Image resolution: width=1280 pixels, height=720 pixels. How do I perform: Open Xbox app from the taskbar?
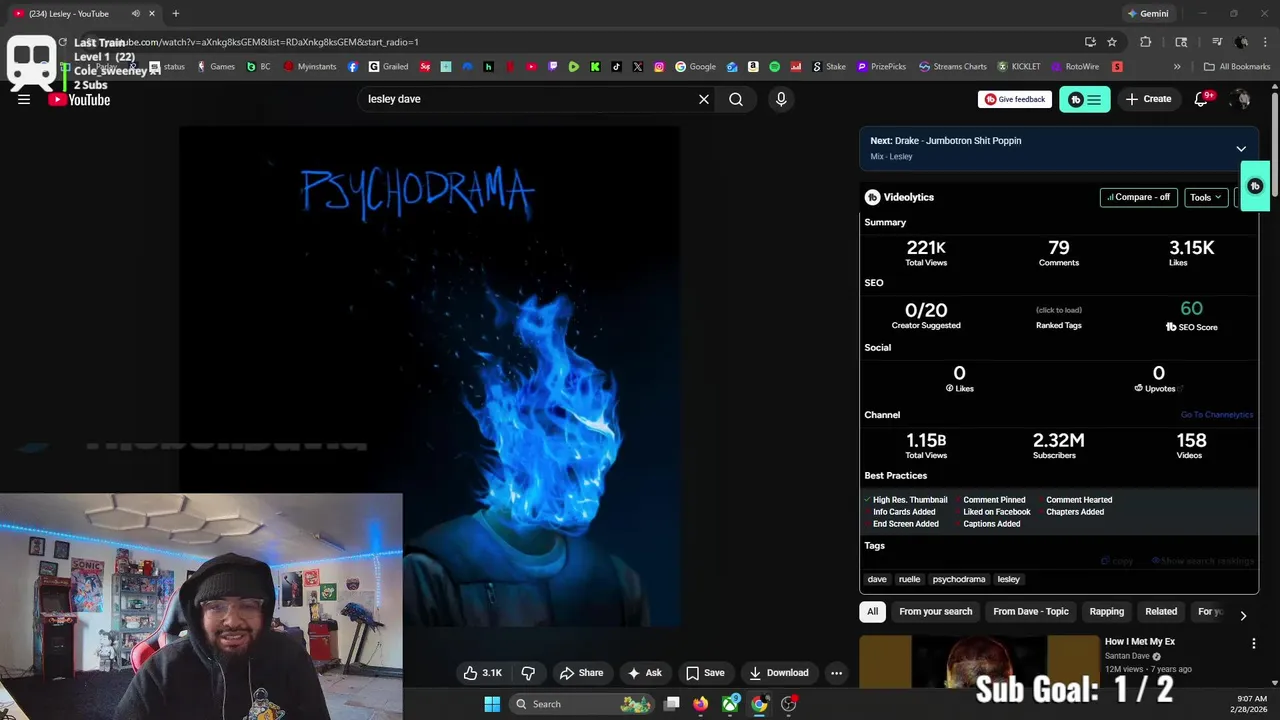[731, 704]
